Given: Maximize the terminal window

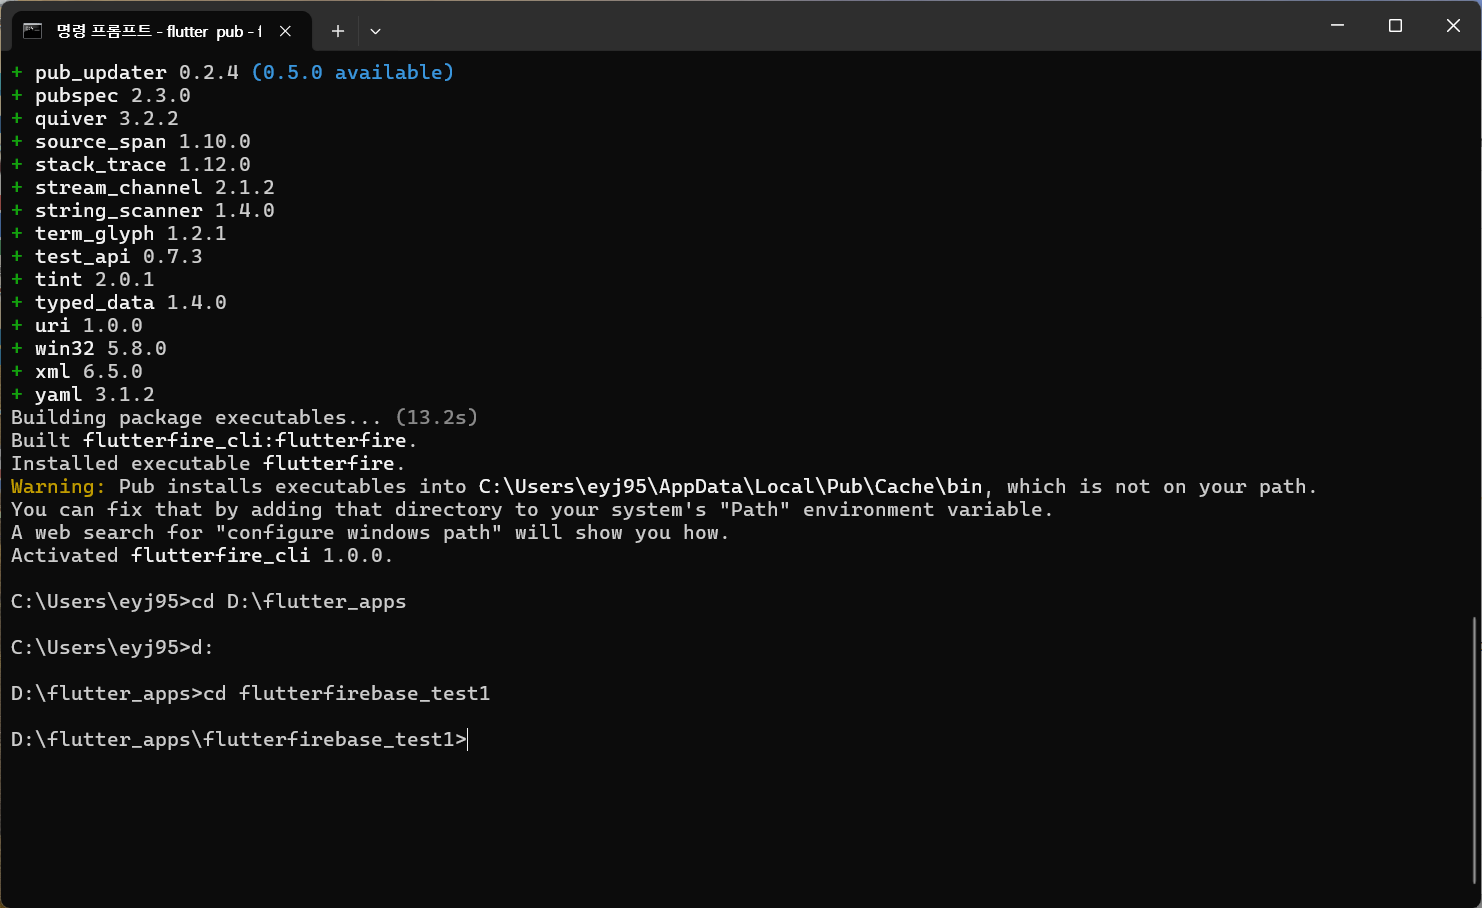Looking at the screenshot, I should coord(1395,26).
